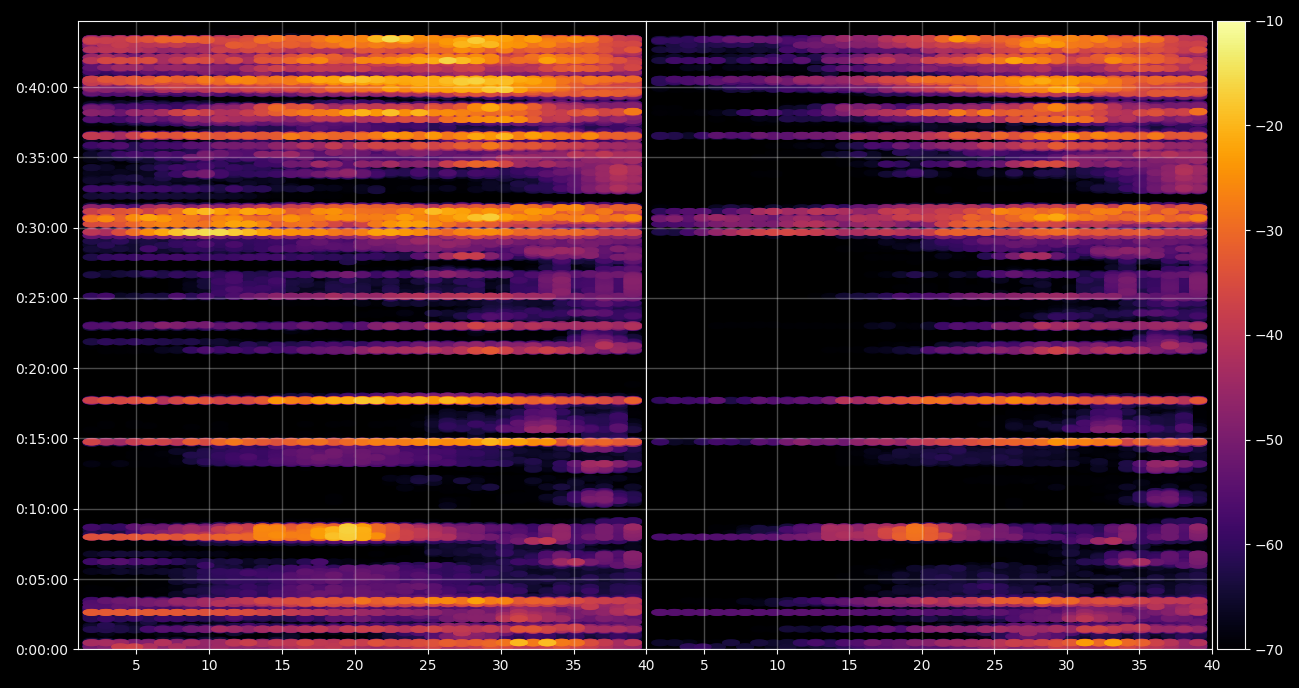Click the 0:20:00 time axis label
The width and height of the screenshot is (1299, 688).
(x=41, y=369)
